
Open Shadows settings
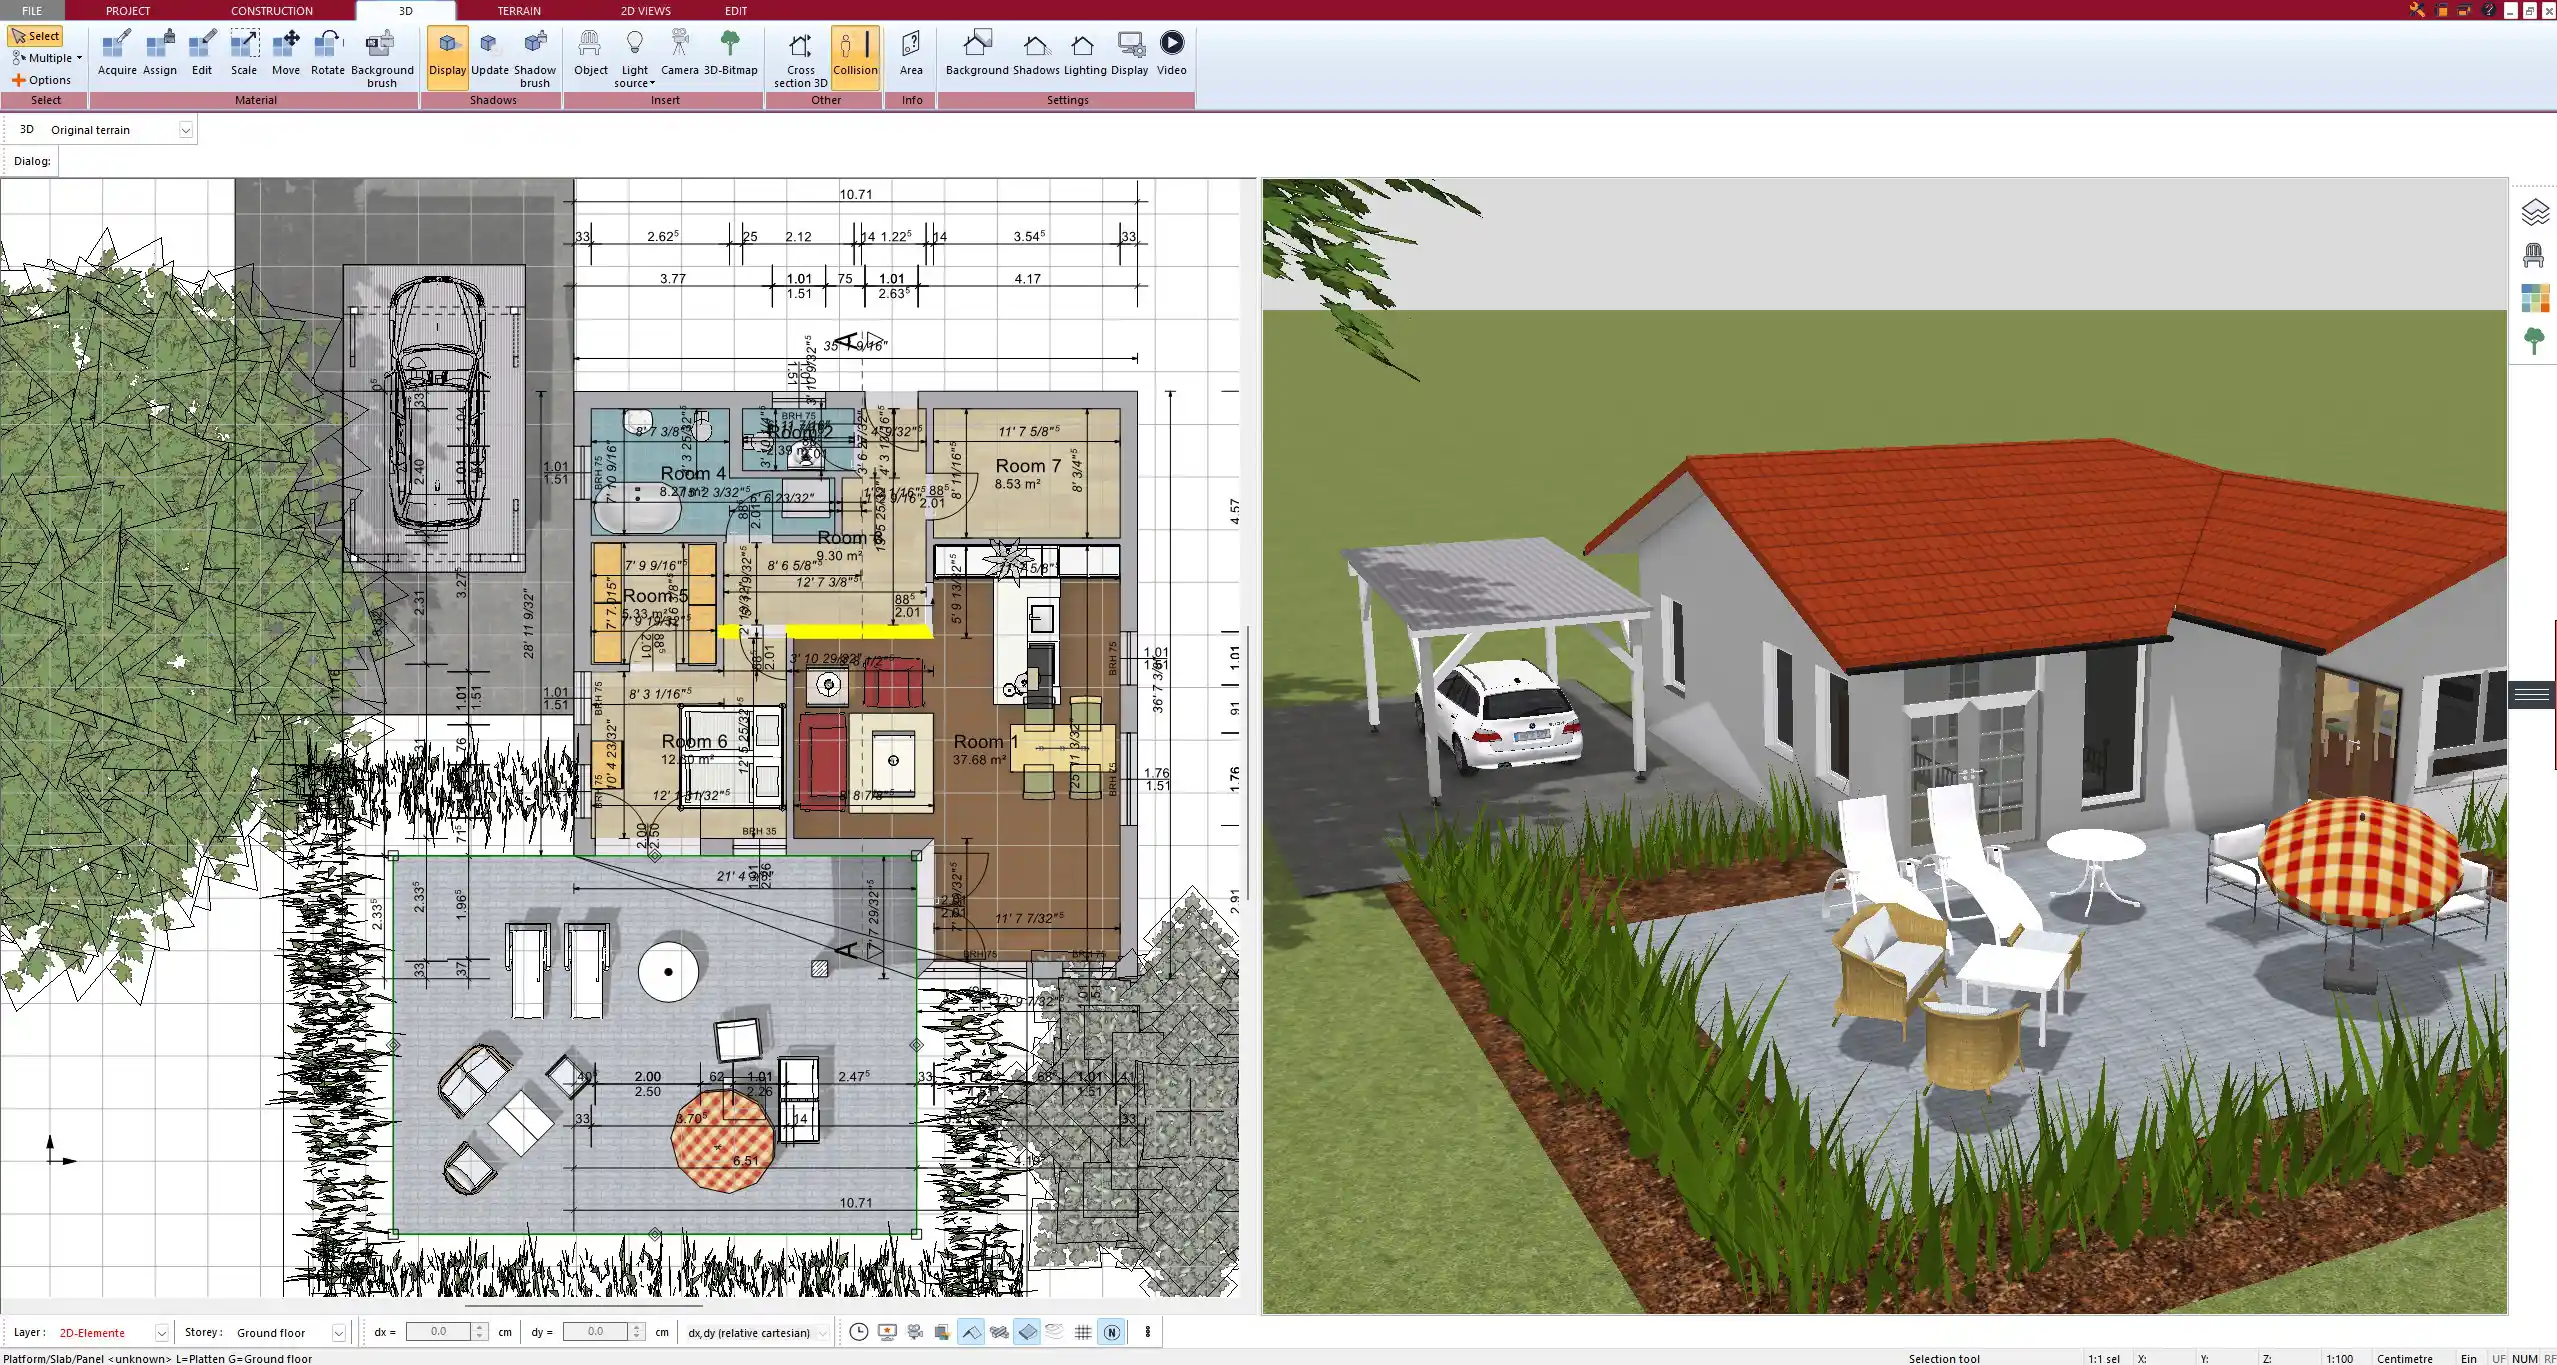click(x=1036, y=54)
